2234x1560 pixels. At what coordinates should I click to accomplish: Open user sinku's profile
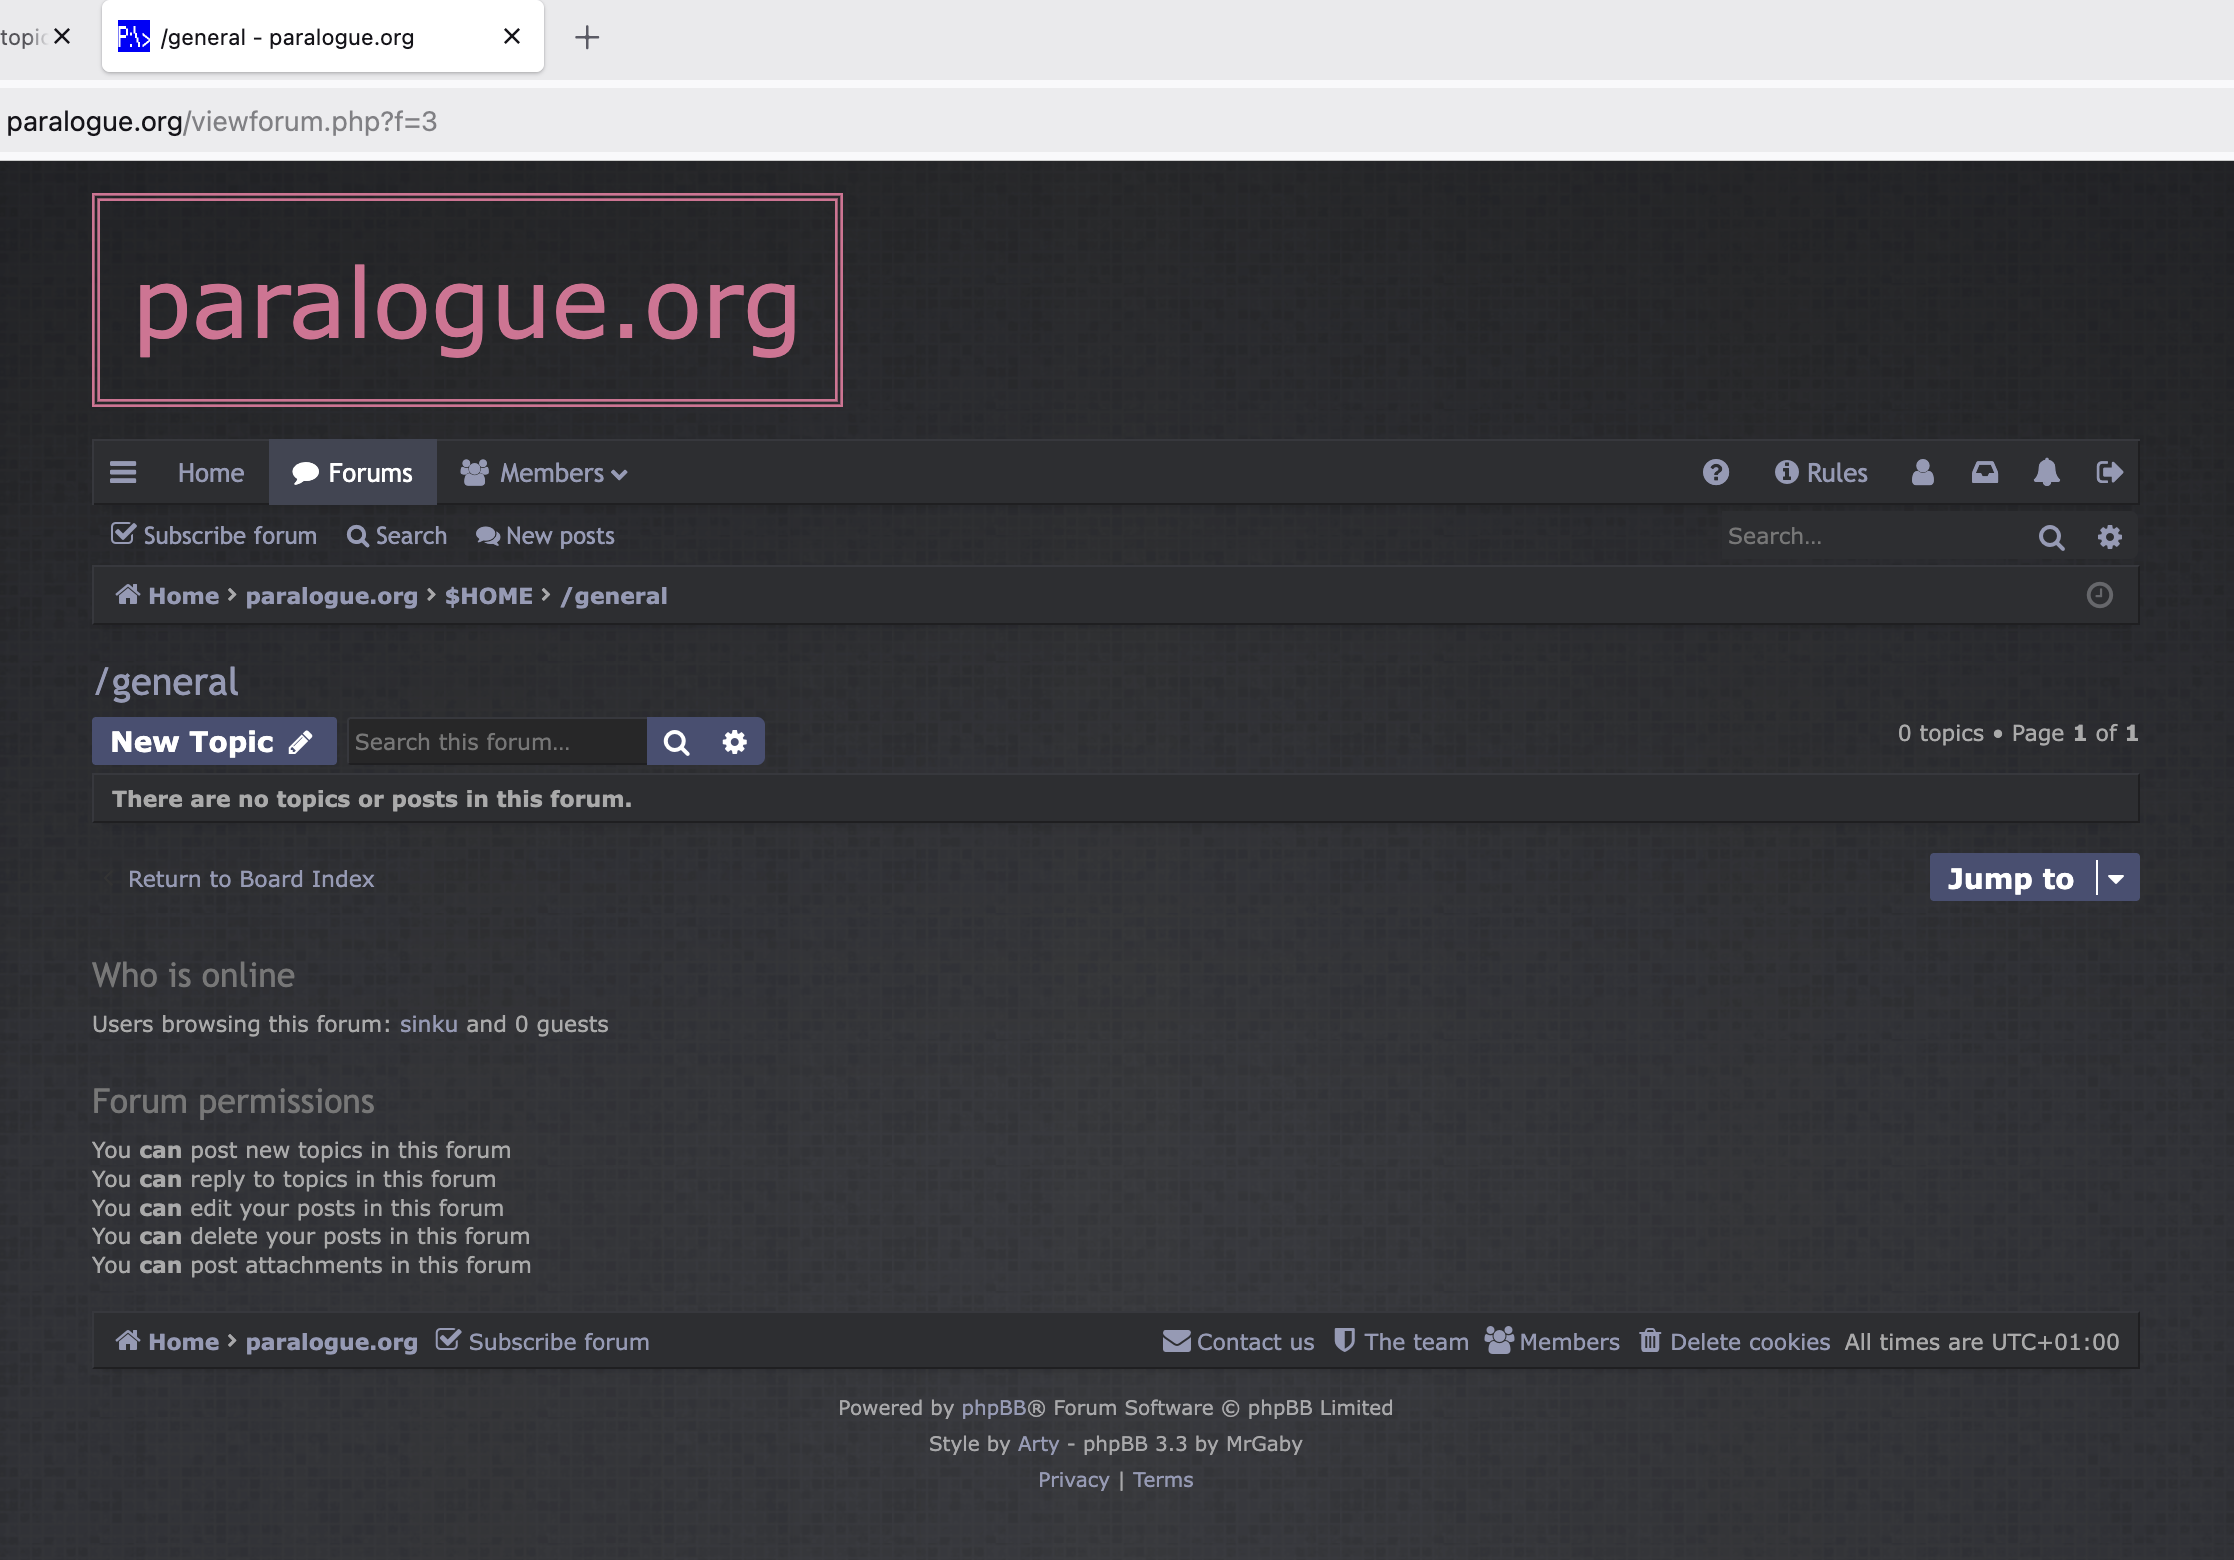pos(429,1024)
